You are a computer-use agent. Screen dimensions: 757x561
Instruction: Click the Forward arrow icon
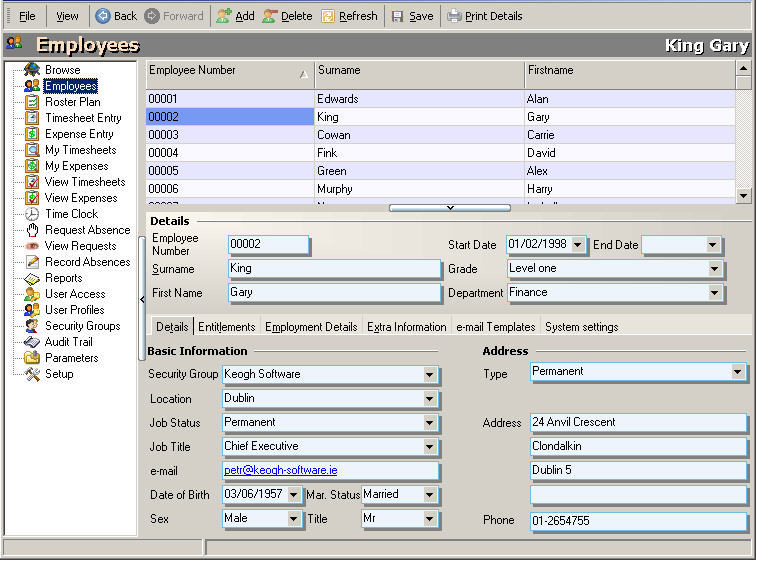coord(152,16)
